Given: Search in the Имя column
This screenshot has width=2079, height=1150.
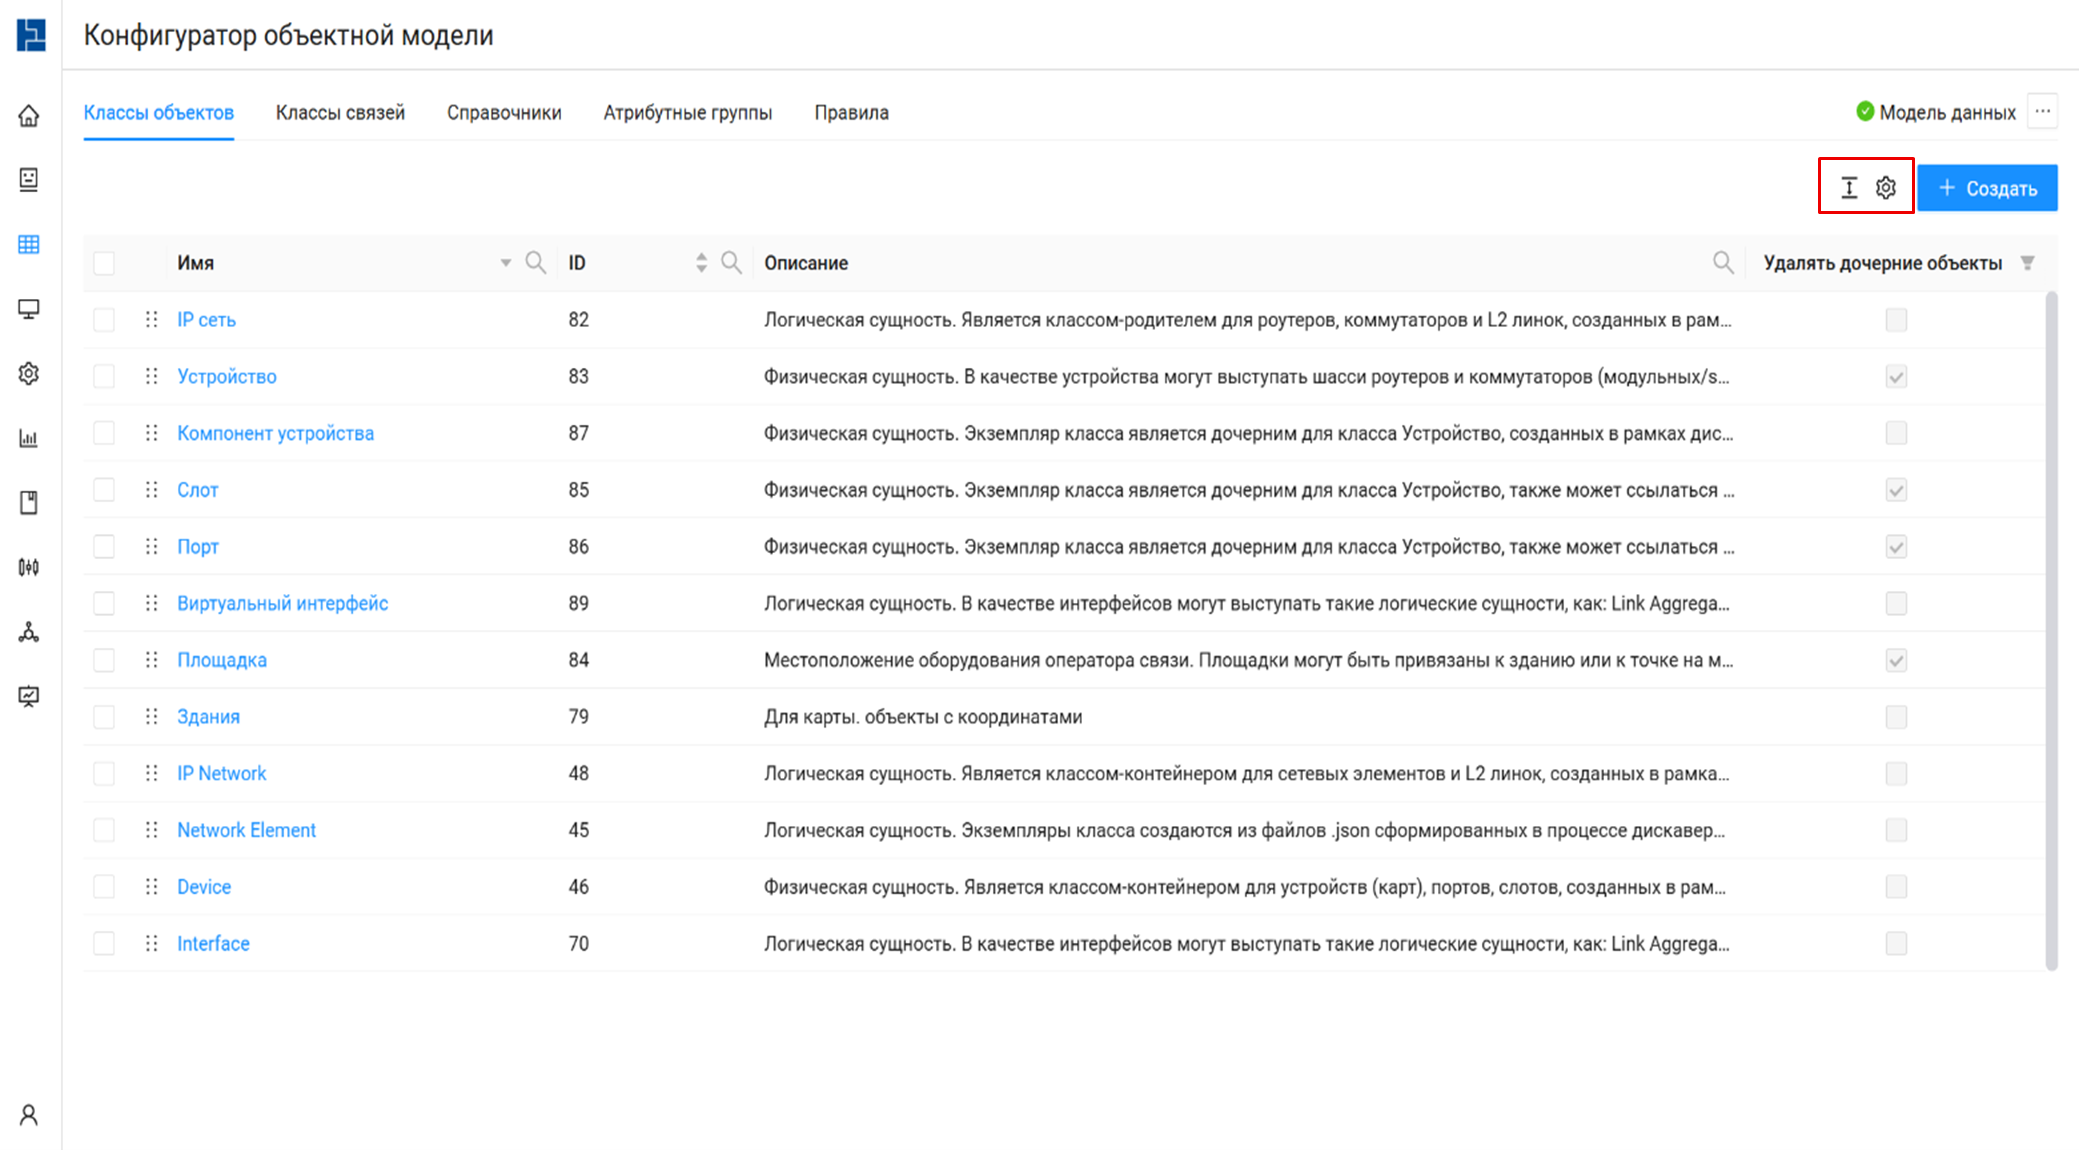Looking at the screenshot, I should pos(536,263).
